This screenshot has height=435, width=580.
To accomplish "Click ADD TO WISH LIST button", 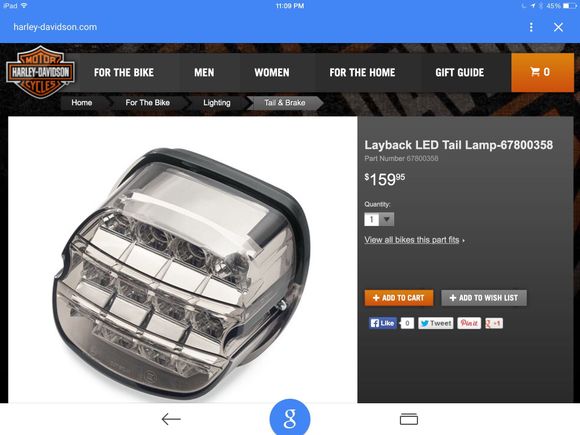I will [484, 298].
